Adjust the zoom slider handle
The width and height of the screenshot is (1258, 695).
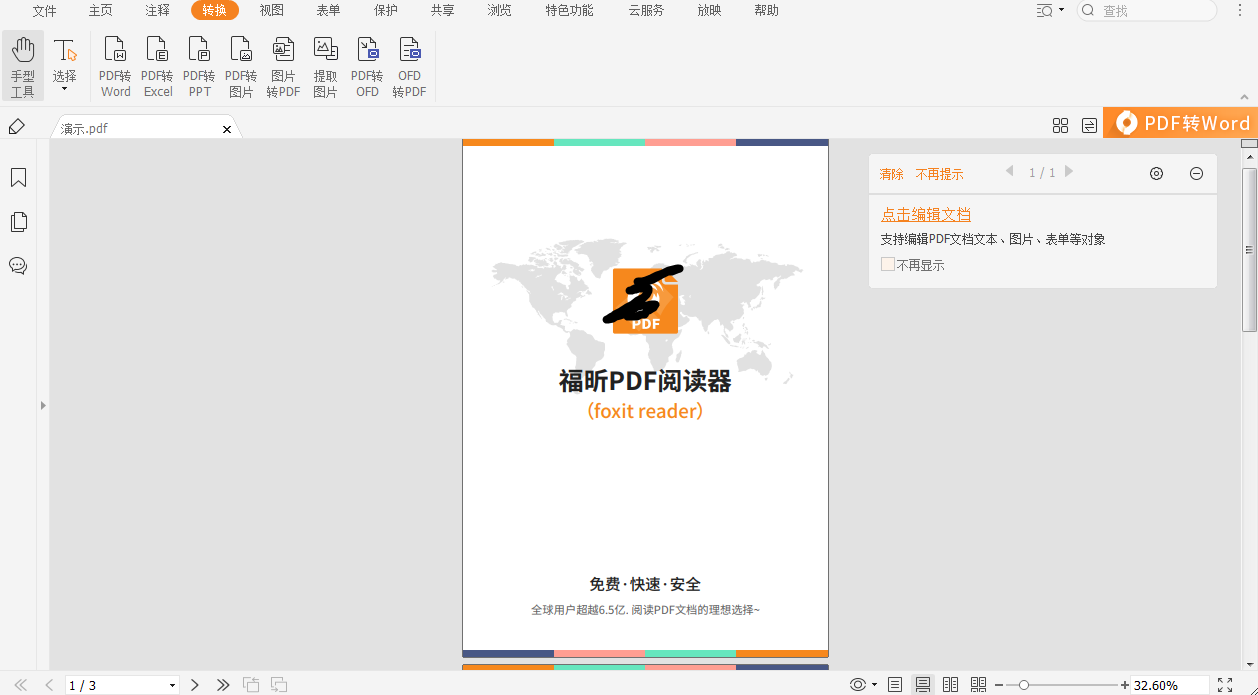pyautogui.click(x=1023, y=685)
